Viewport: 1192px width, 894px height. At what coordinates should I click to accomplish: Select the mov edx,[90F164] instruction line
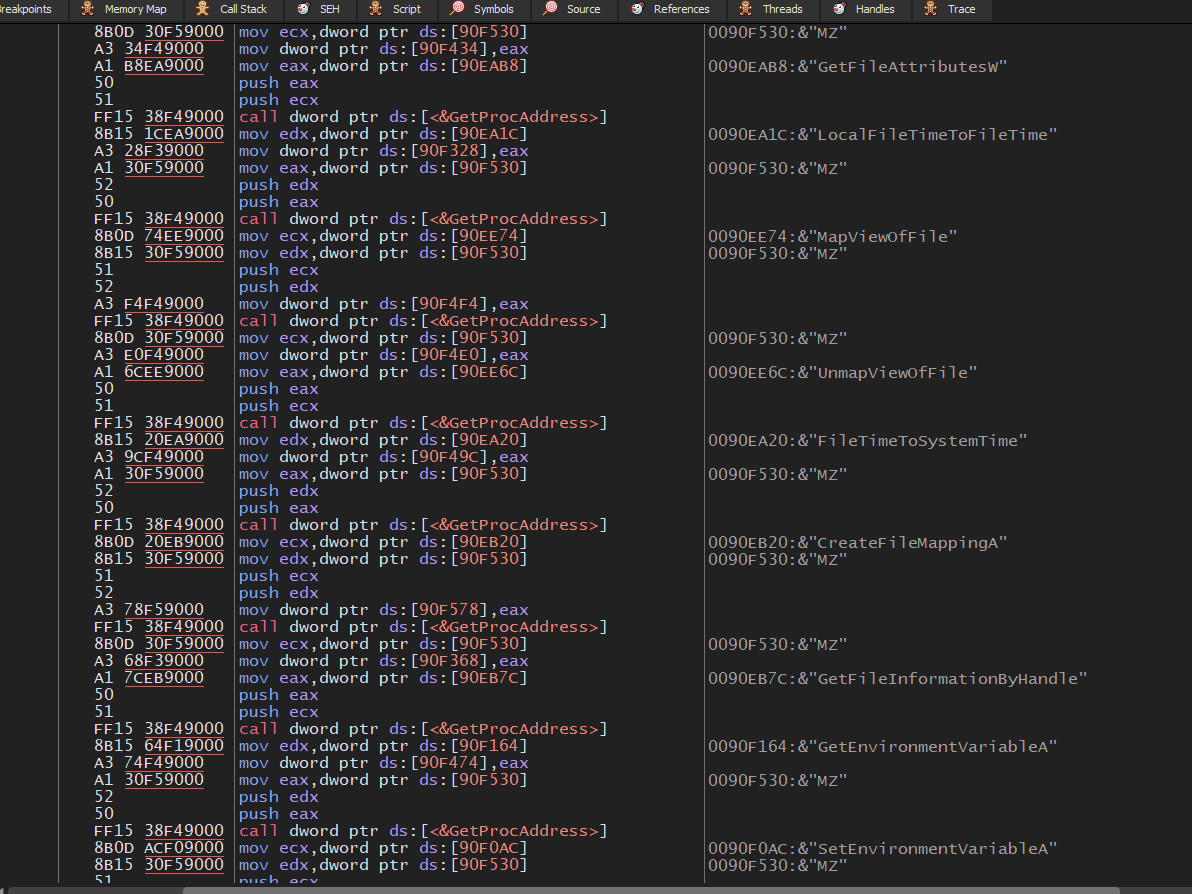point(382,746)
